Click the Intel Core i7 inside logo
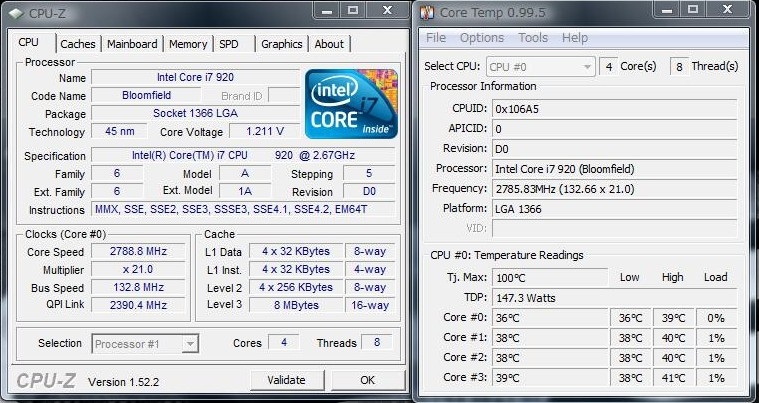The height and width of the screenshot is (403, 759). (x=351, y=104)
